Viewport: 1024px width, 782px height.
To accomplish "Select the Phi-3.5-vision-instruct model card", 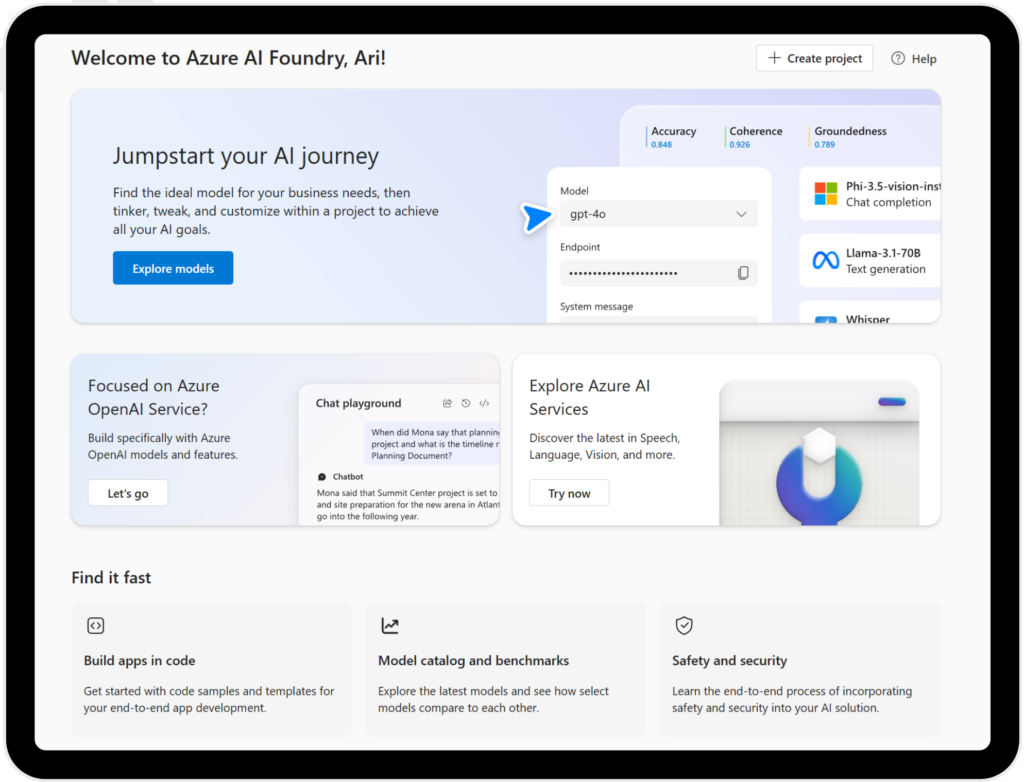I will pyautogui.click(x=870, y=194).
